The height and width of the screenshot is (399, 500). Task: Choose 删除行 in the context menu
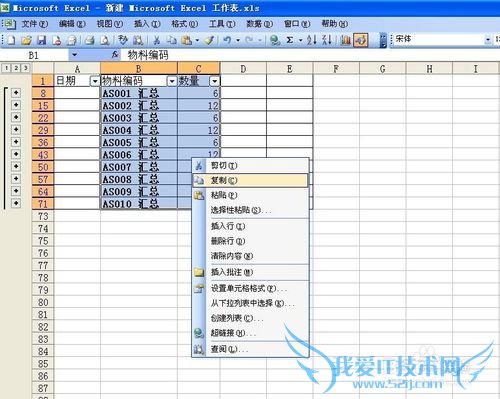pyautogui.click(x=250, y=241)
